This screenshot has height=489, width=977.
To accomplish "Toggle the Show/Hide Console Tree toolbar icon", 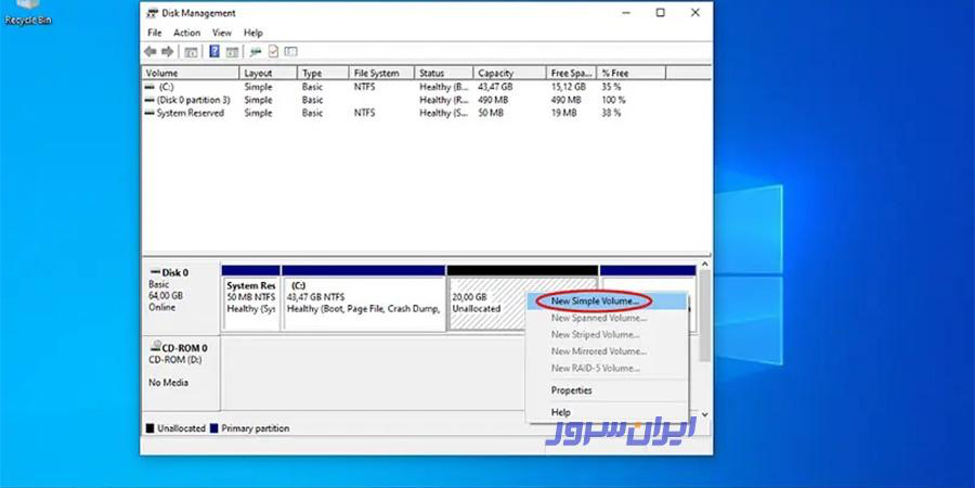I will [x=191, y=52].
